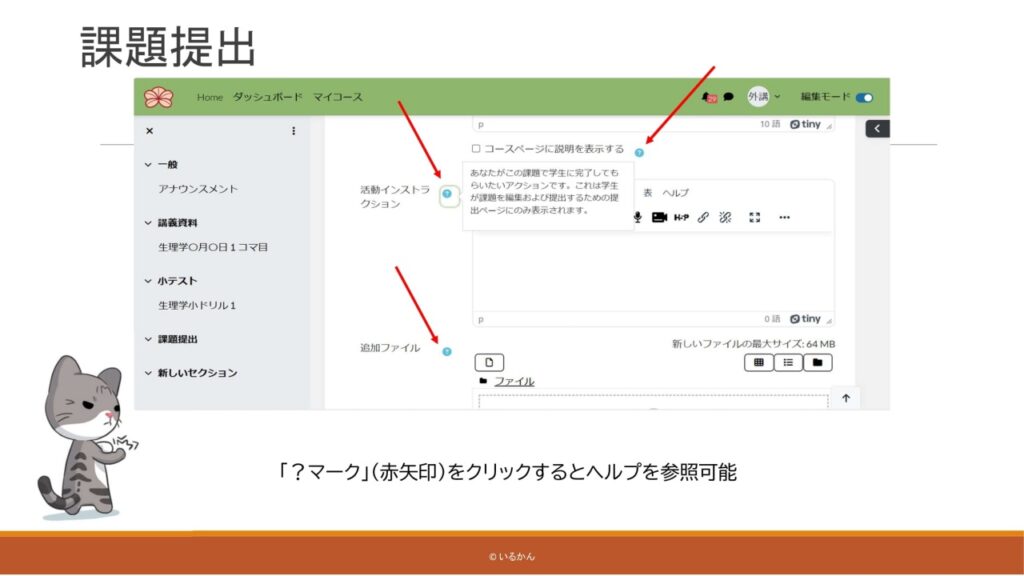
Task: Go to ダッシュボード in top navigation
Action: point(267,97)
